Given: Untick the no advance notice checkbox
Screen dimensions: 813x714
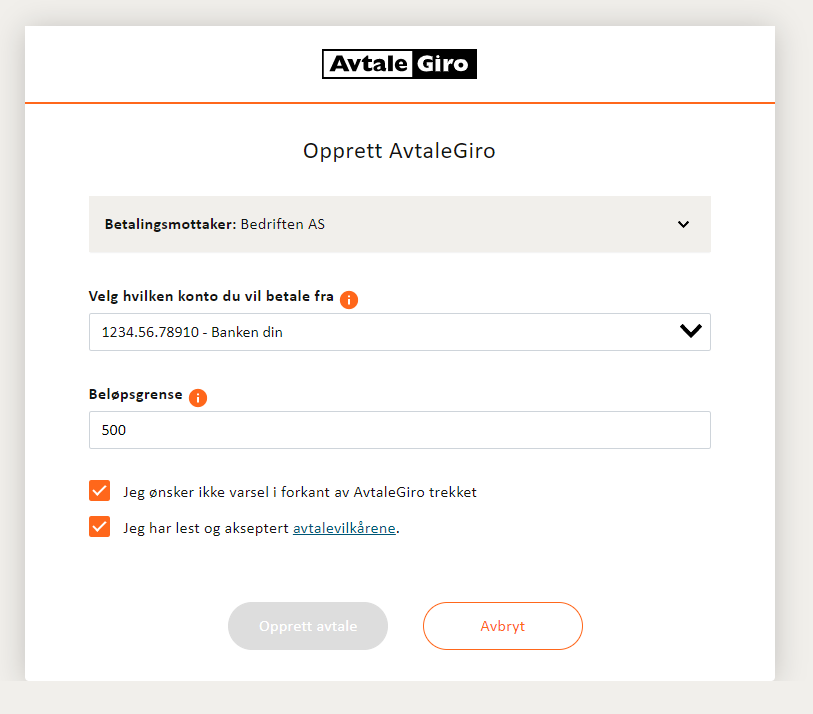Looking at the screenshot, I should [x=100, y=491].
